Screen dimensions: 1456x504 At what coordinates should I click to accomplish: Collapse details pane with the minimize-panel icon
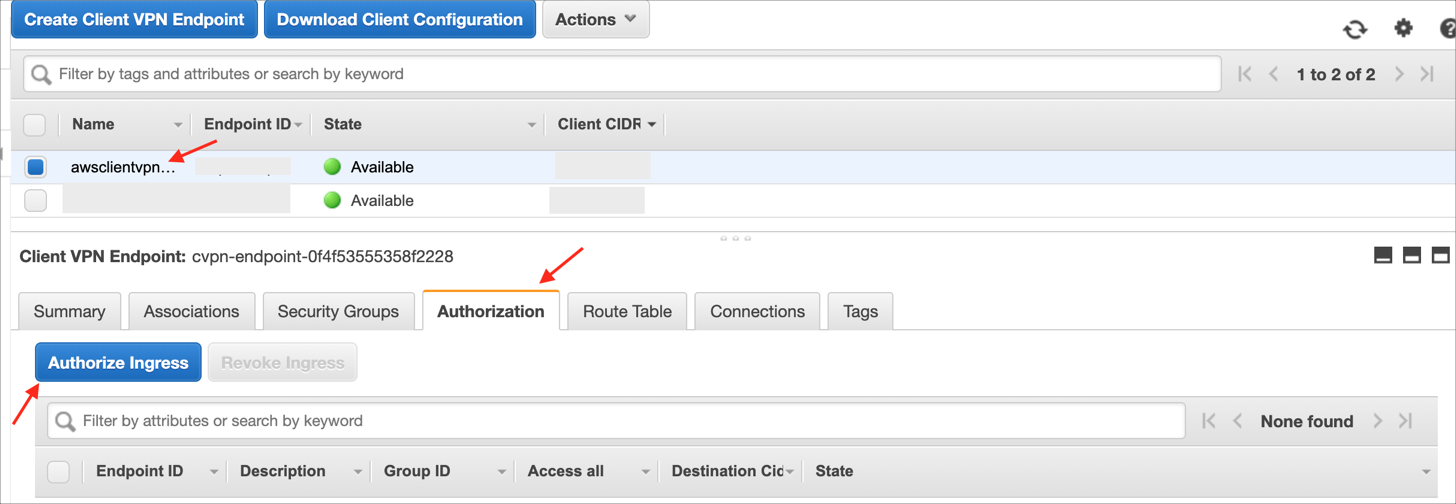1383,256
